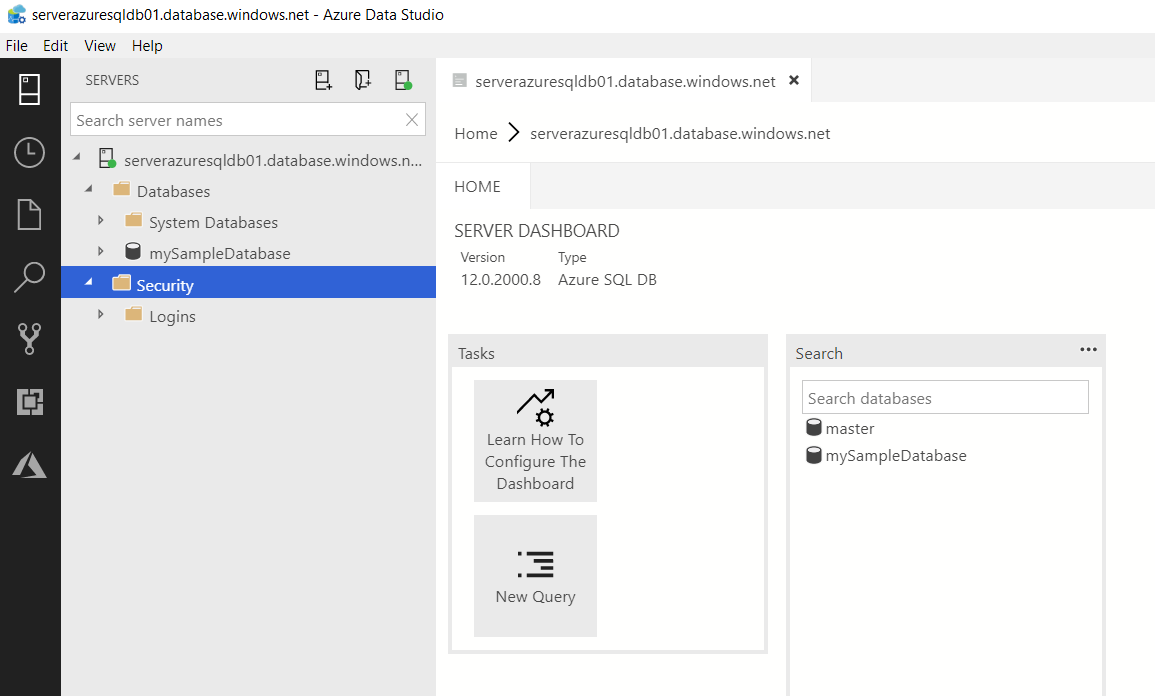This screenshot has height=696, width=1155.
Task: Click the Search widget title
Action: [x=819, y=354]
